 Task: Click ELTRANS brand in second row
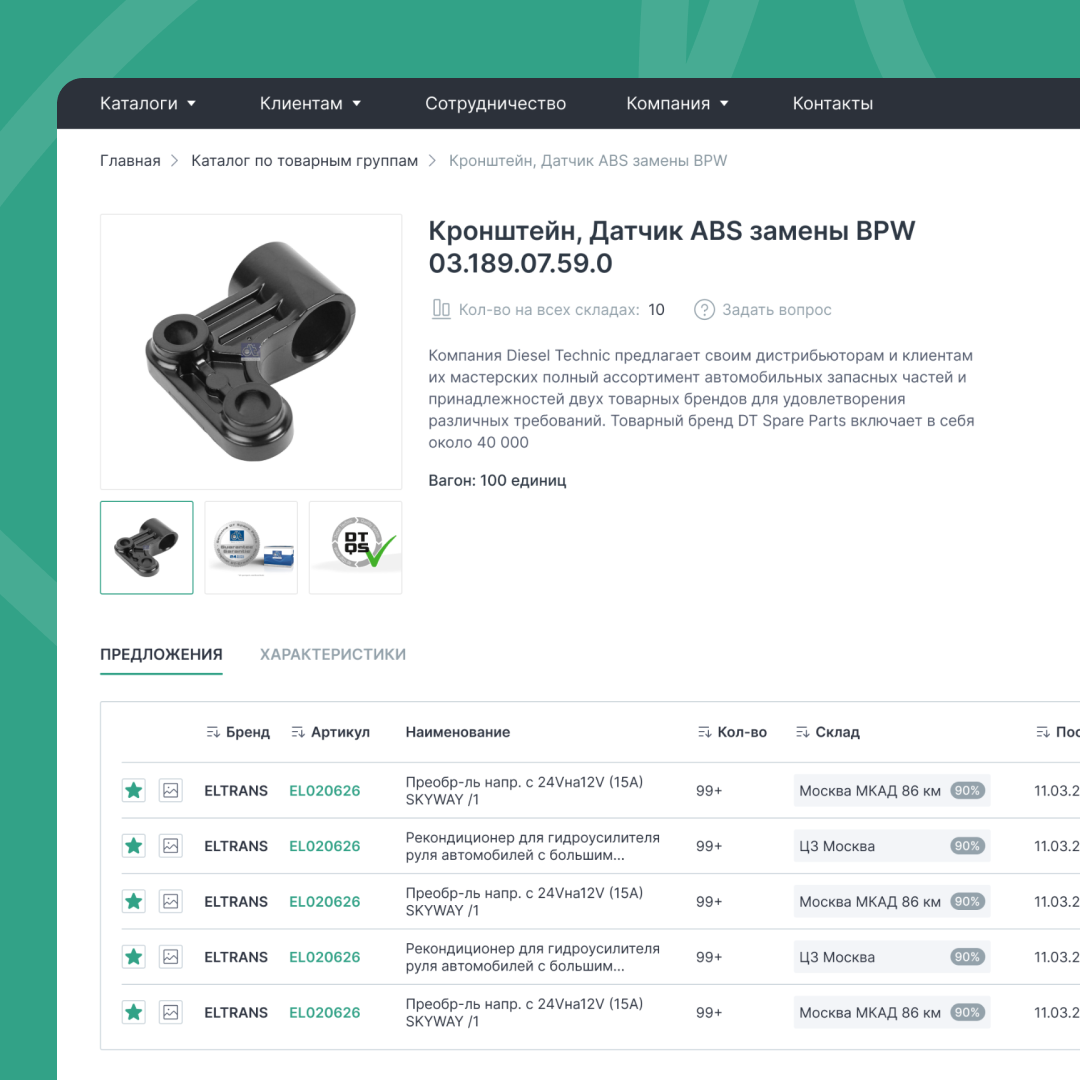236,846
